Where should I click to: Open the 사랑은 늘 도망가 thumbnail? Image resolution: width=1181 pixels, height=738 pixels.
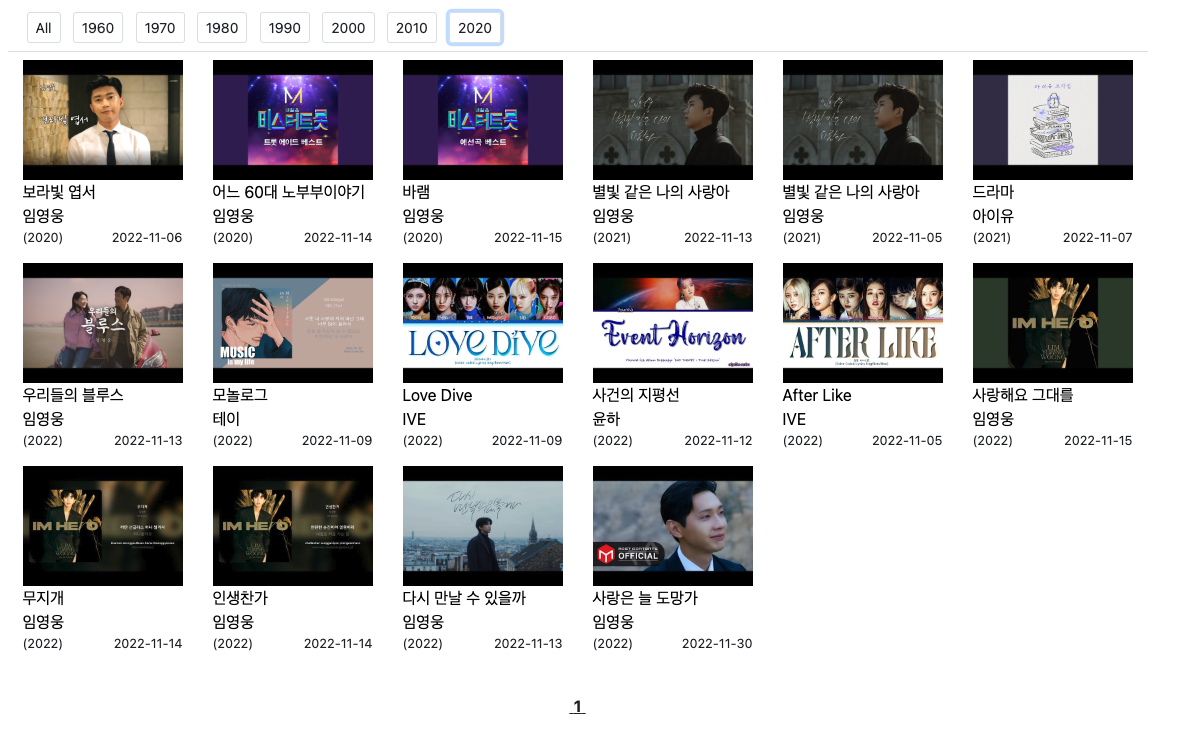pos(673,526)
